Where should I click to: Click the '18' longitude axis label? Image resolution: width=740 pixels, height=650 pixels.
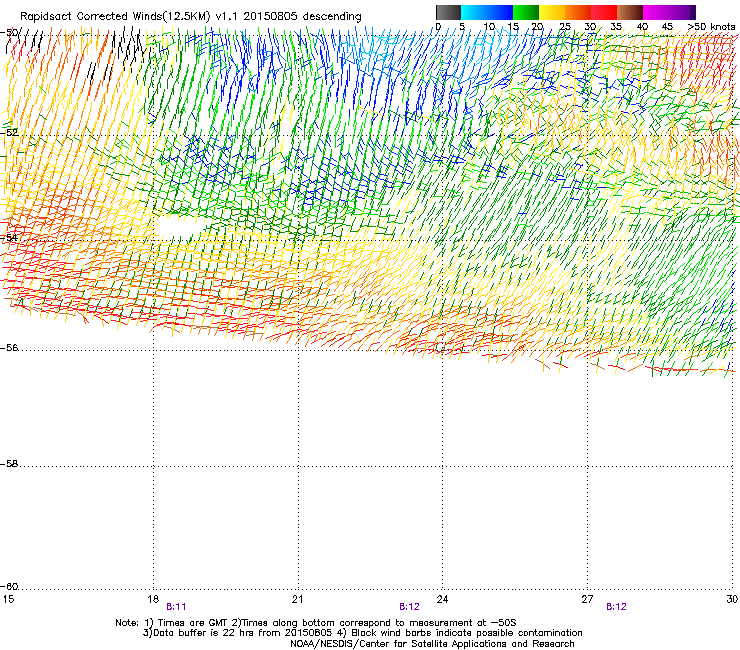(152, 599)
